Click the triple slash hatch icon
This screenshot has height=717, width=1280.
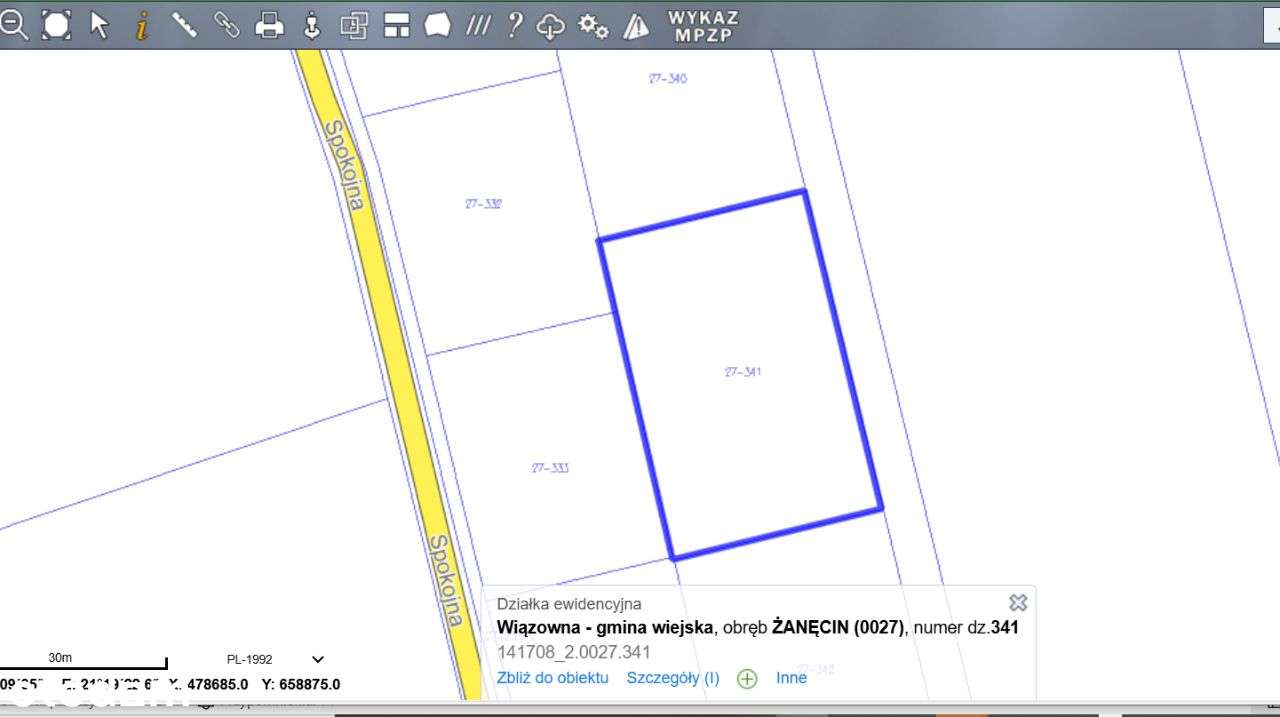pos(479,25)
